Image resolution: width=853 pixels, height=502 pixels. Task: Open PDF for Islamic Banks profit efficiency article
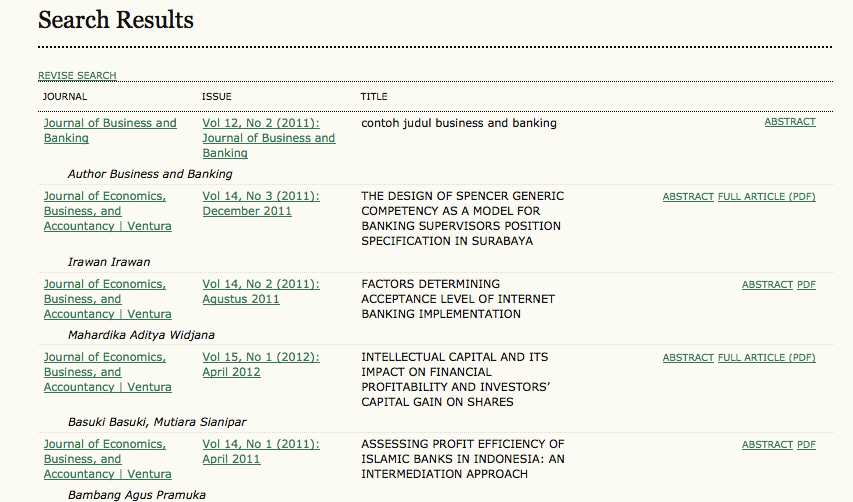point(806,445)
